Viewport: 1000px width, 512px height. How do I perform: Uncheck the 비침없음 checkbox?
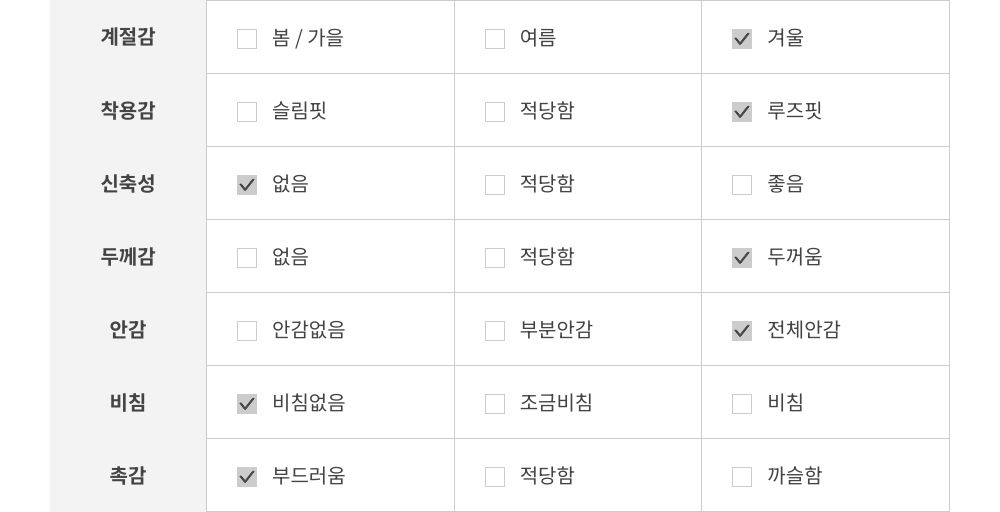pyautogui.click(x=247, y=404)
